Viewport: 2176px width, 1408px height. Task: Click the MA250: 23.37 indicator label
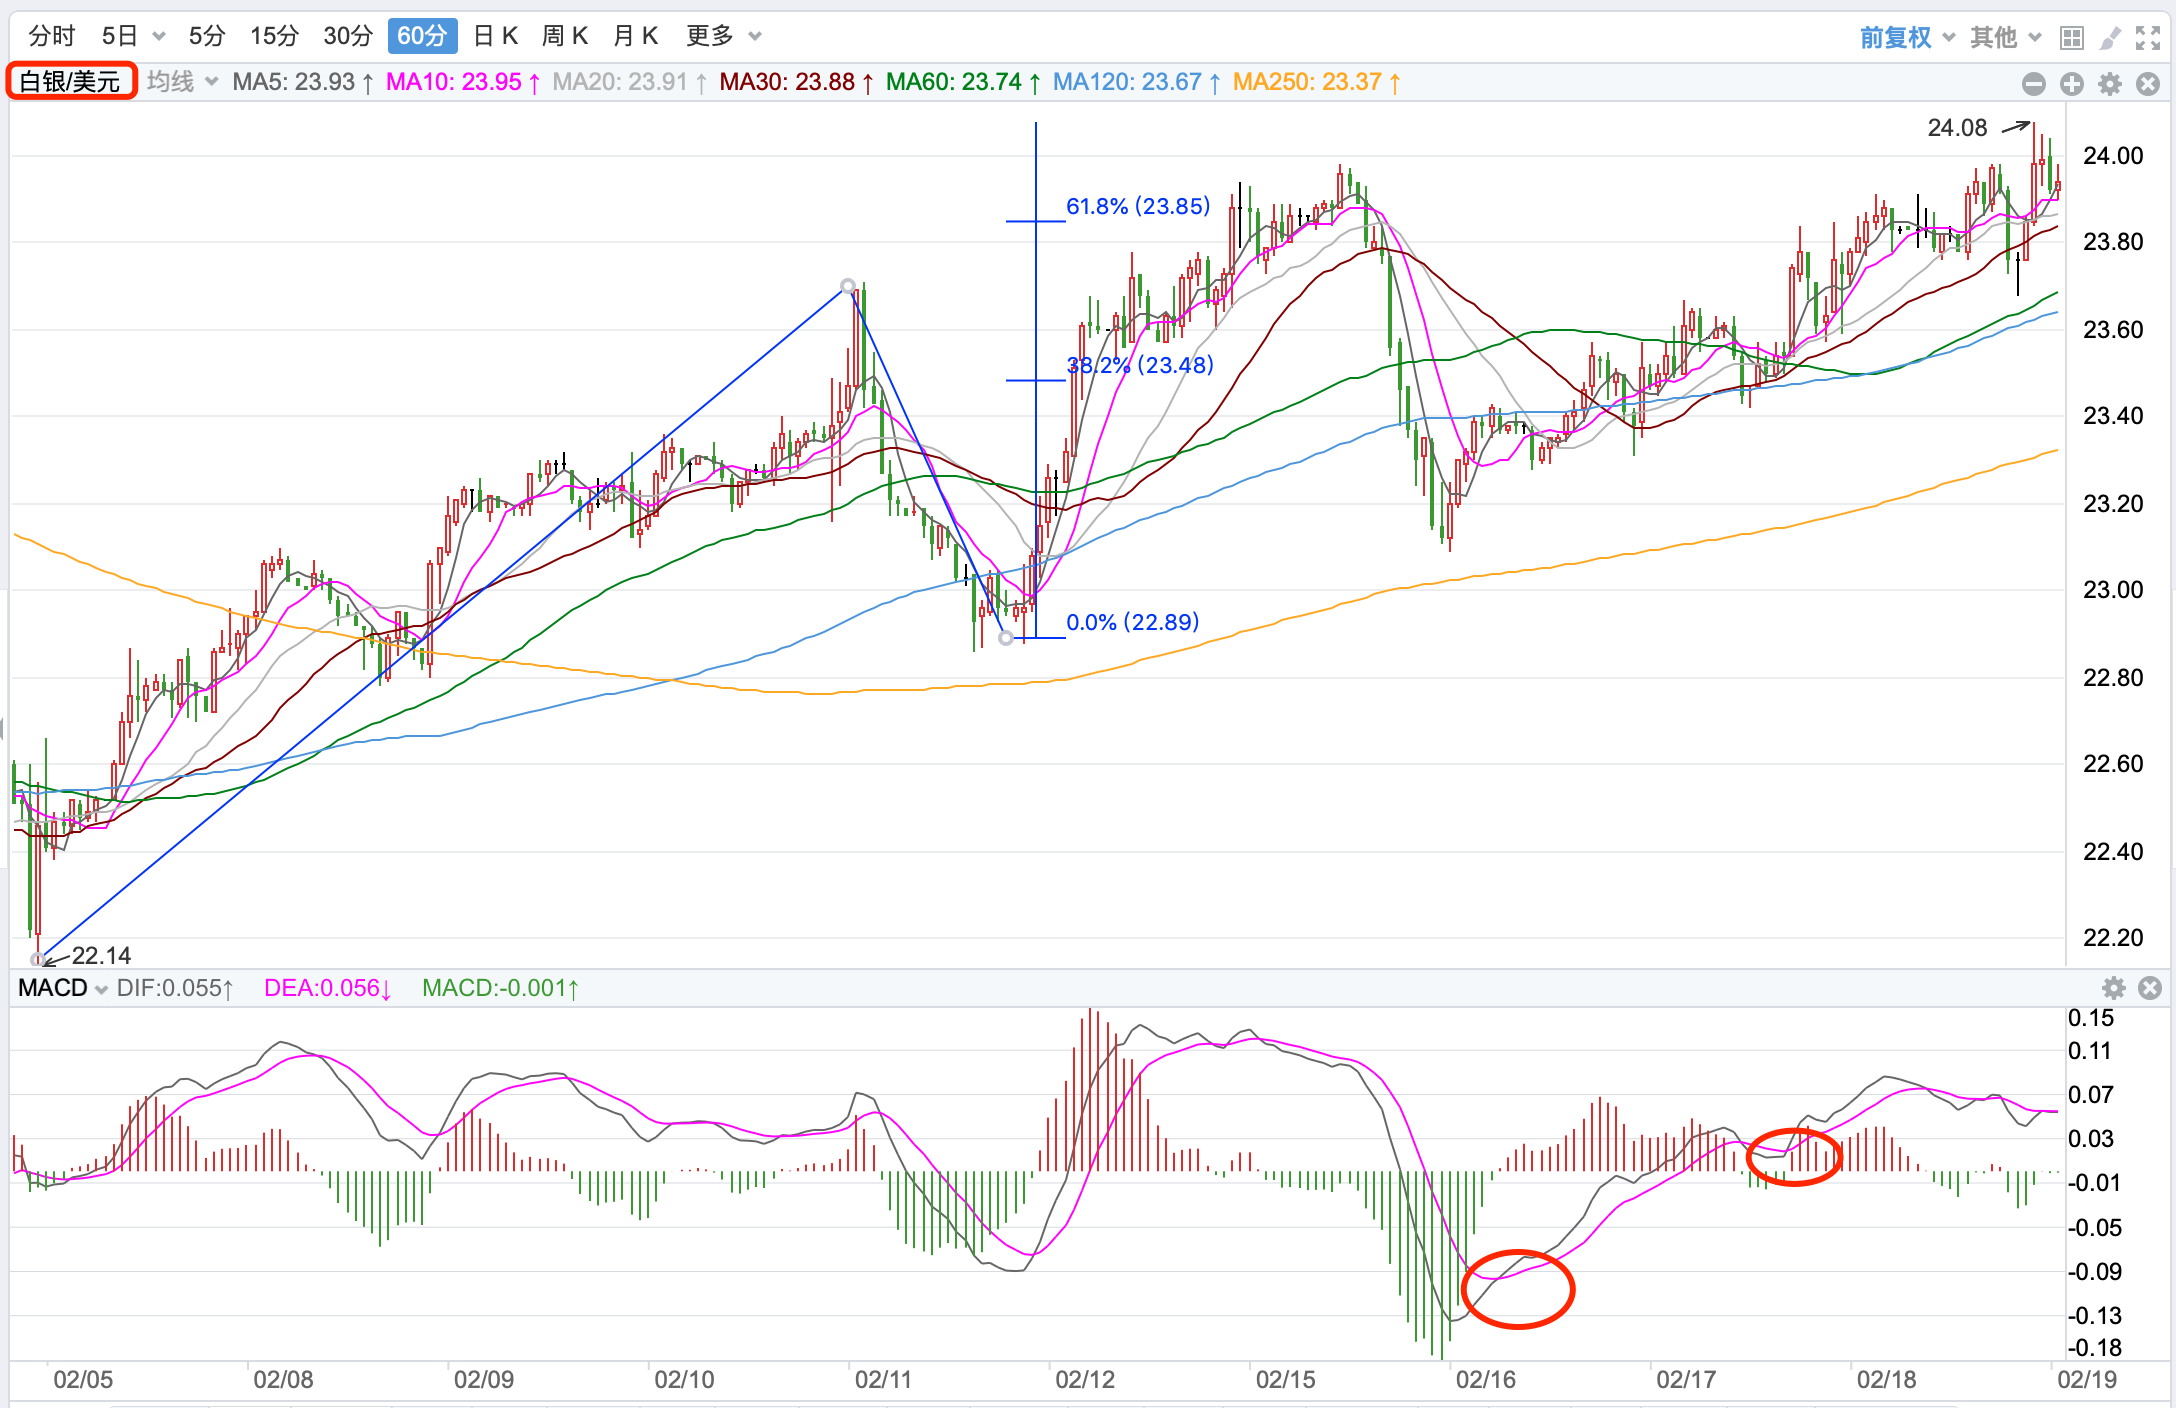(1317, 82)
